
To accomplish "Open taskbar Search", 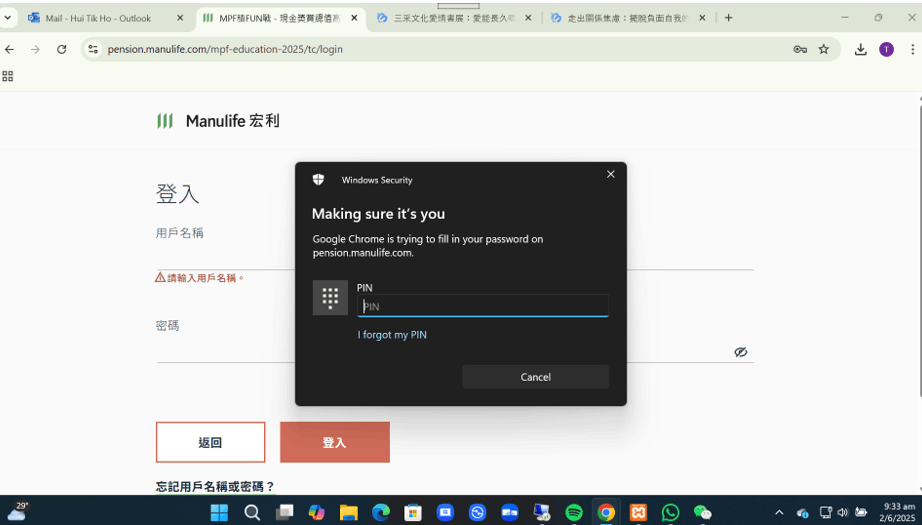I will (x=252, y=512).
